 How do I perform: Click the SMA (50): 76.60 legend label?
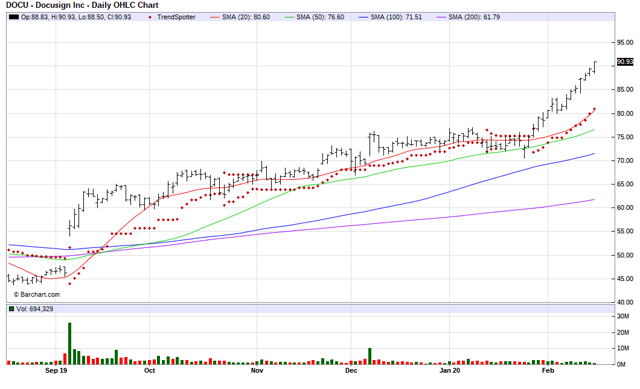[320, 17]
